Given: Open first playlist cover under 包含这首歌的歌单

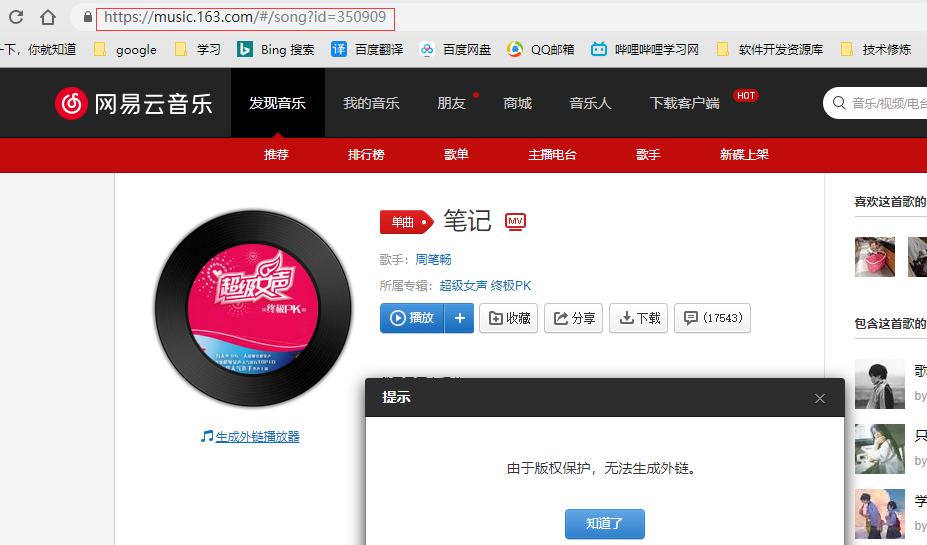Looking at the screenshot, I should click(x=880, y=384).
